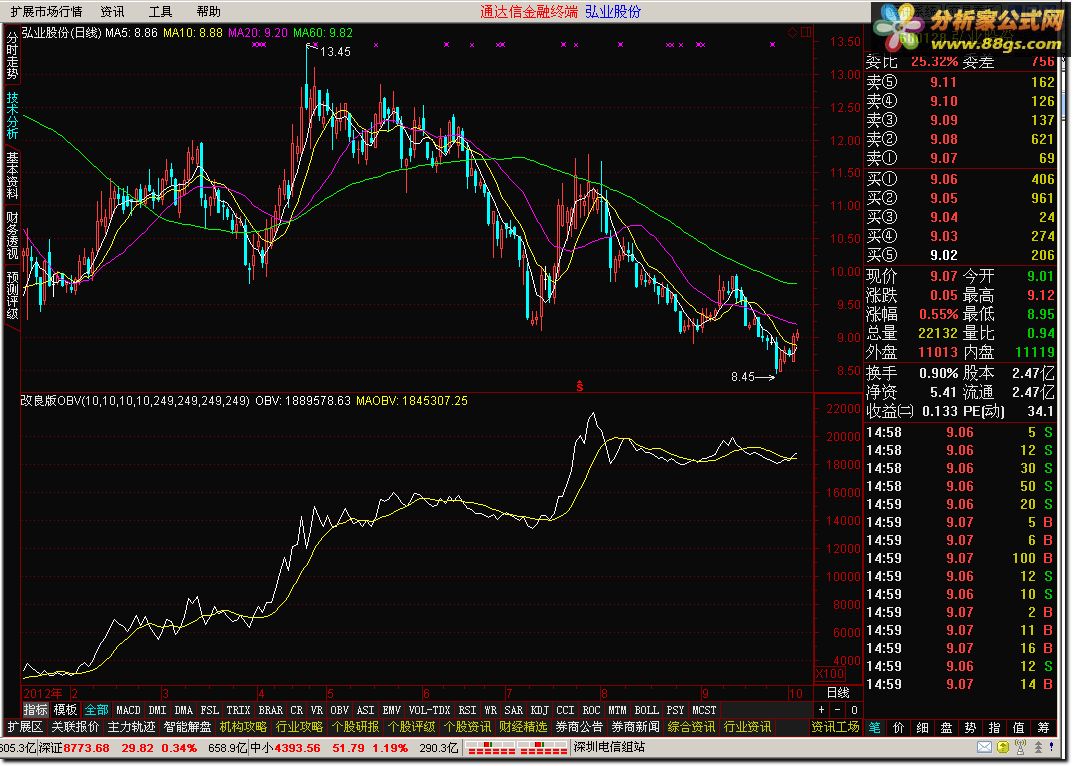
Task: Switch to the 分时走势 side tab
Action: pyautogui.click(x=12, y=56)
